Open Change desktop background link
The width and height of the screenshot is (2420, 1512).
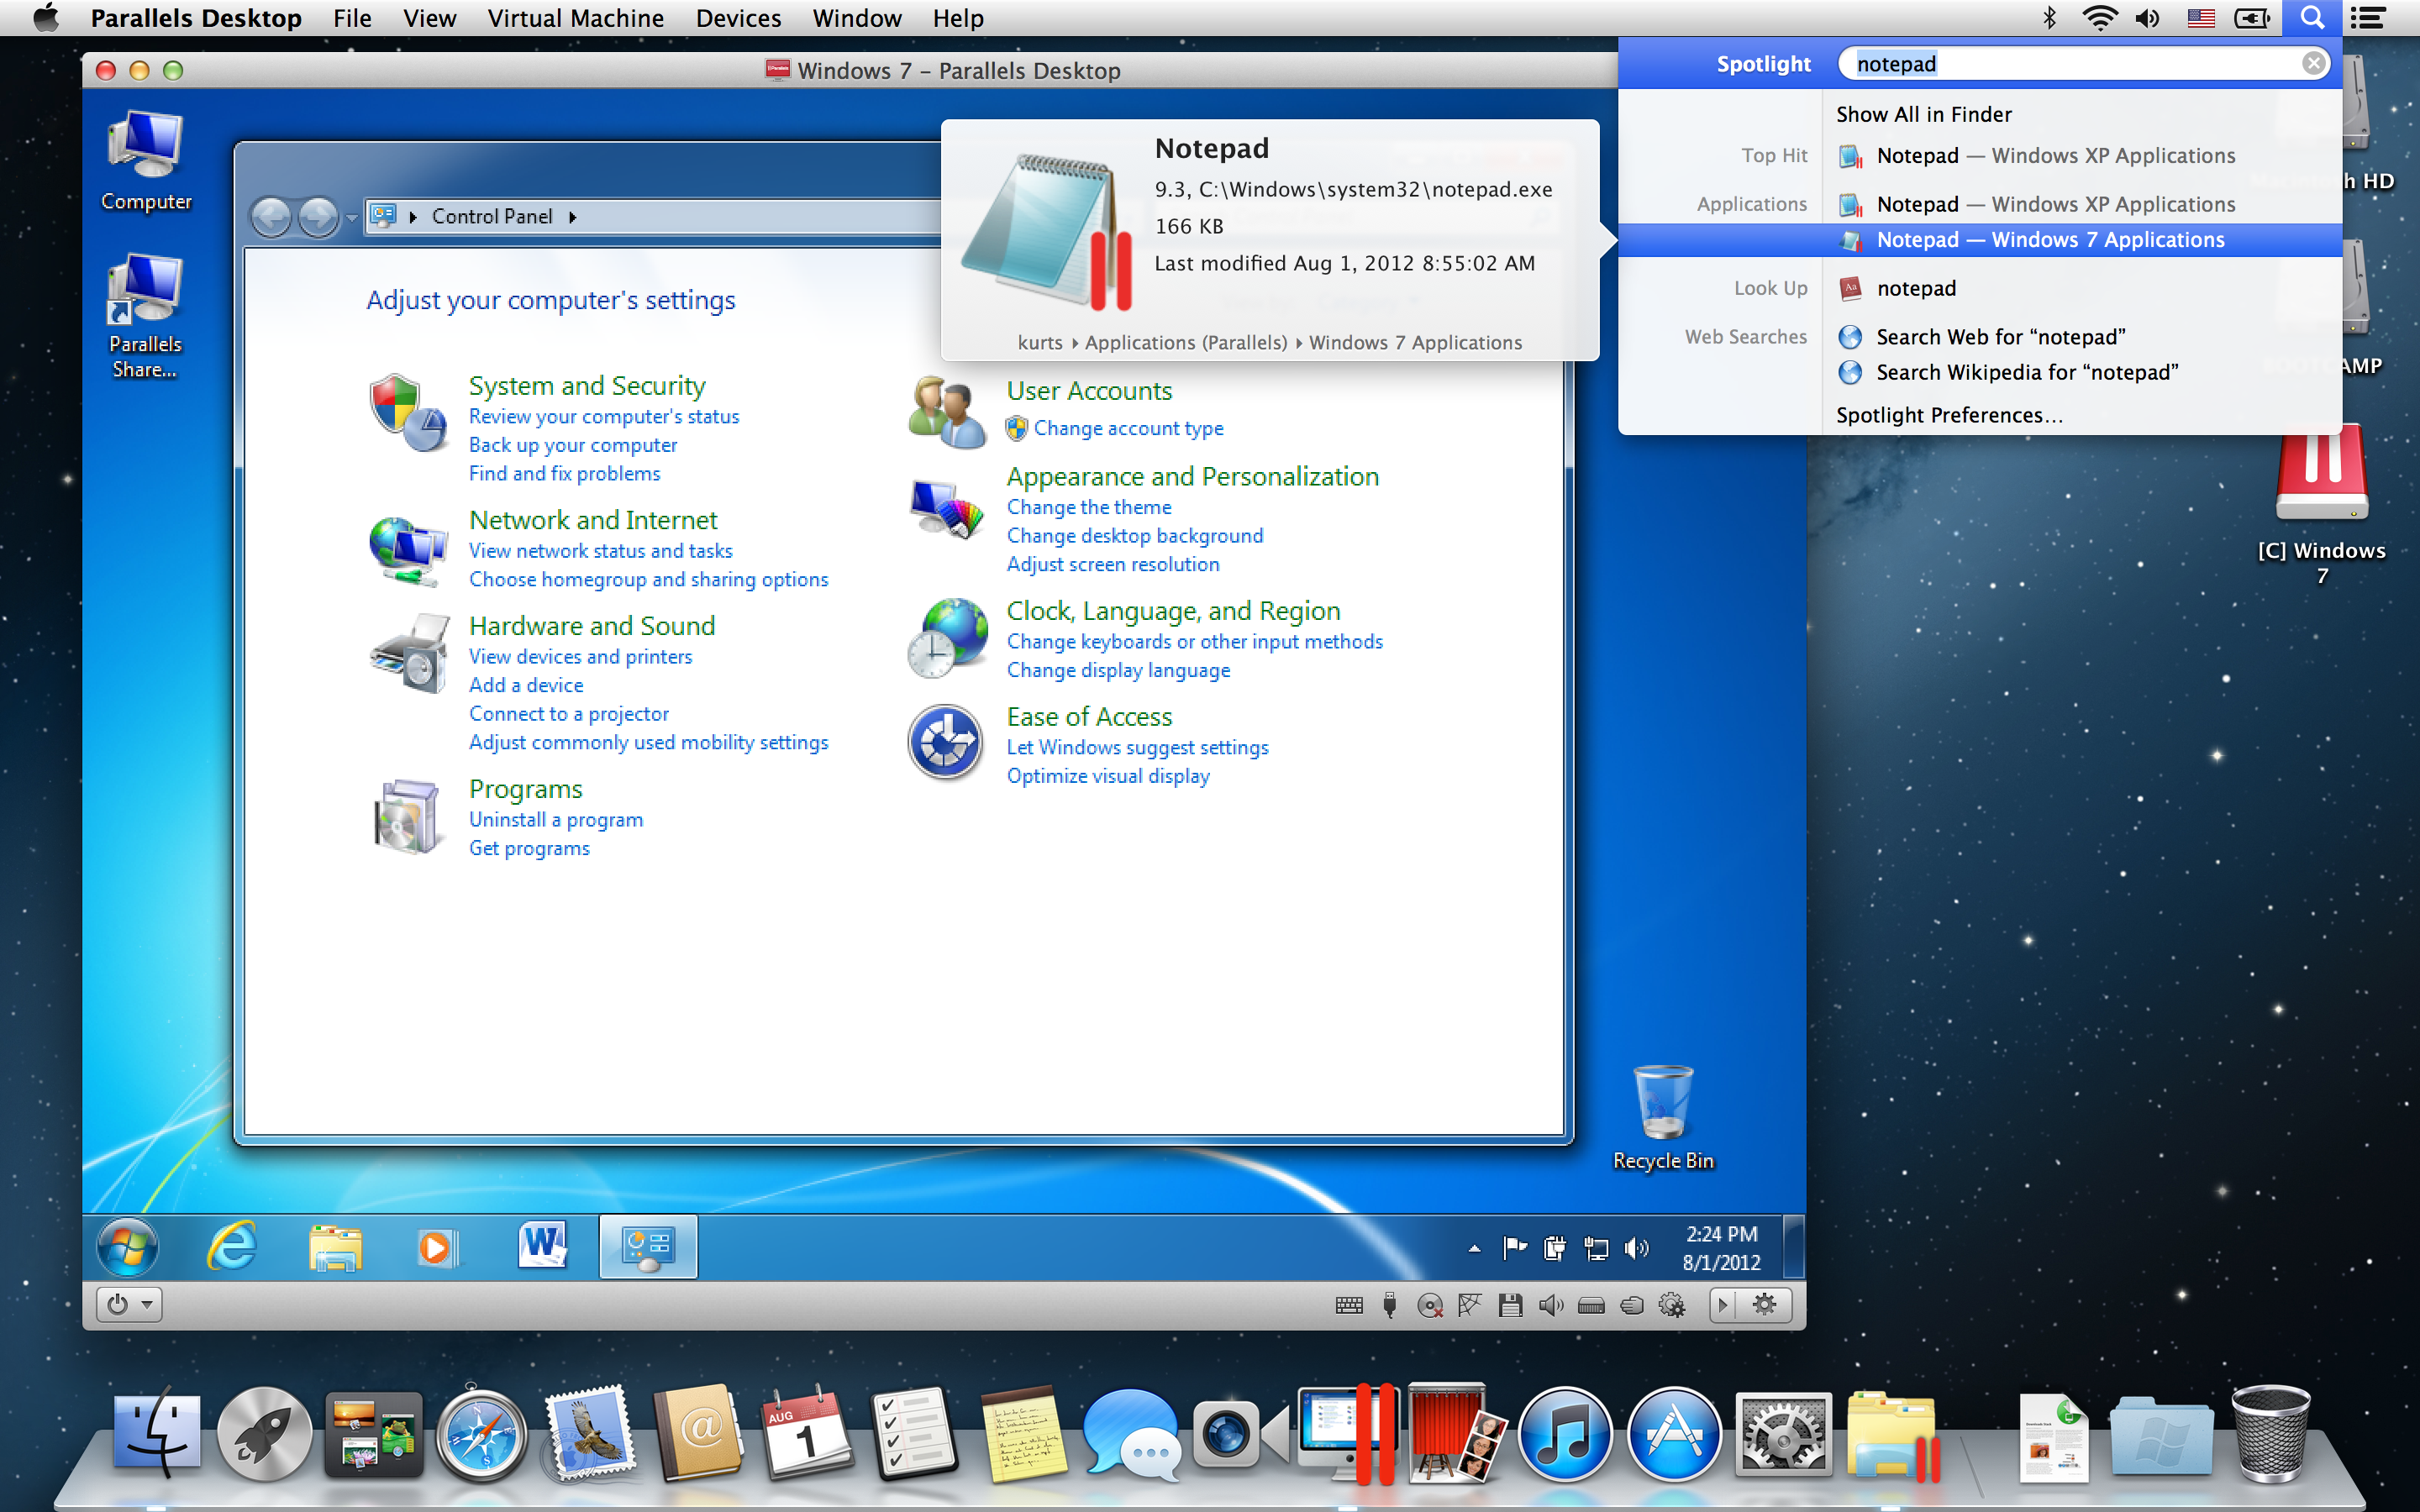pyautogui.click(x=1135, y=536)
